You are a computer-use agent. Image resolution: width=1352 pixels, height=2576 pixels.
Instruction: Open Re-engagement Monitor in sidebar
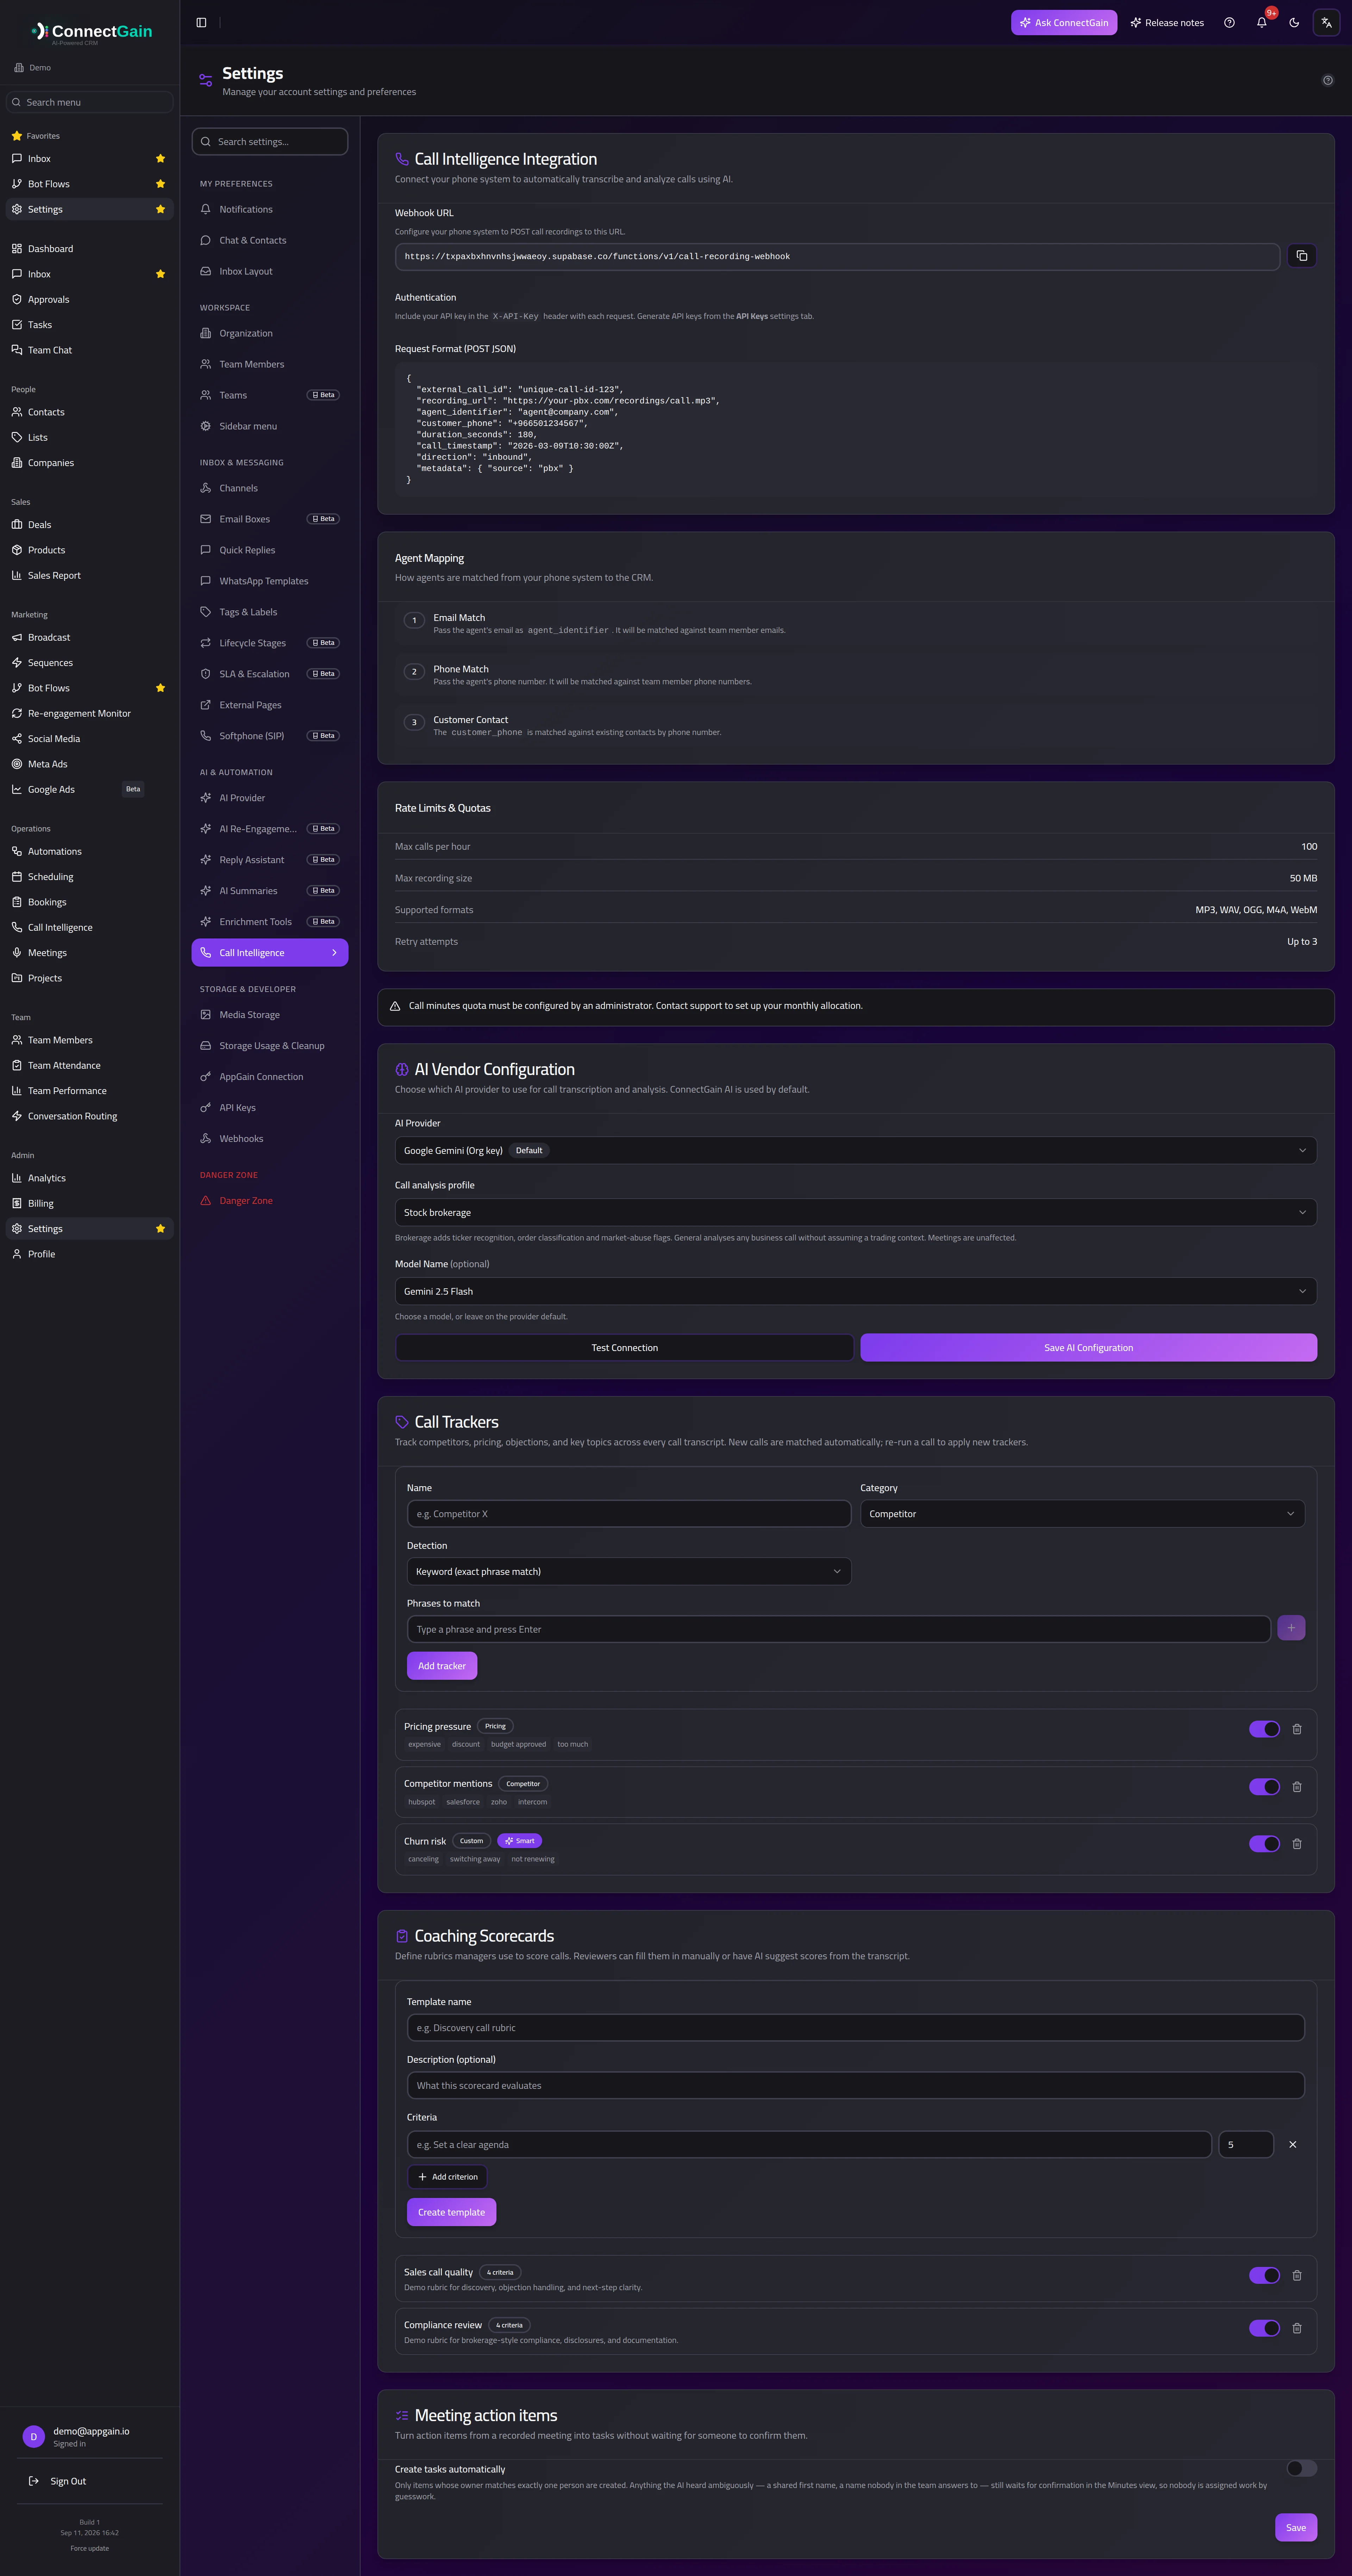point(90,713)
